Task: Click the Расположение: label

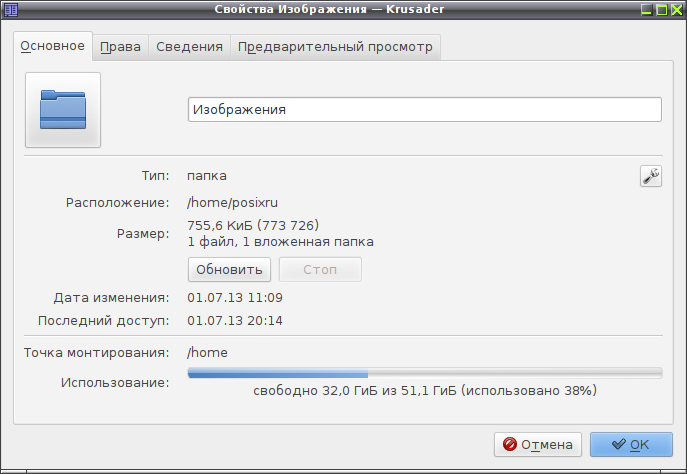Action: coord(117,203)
